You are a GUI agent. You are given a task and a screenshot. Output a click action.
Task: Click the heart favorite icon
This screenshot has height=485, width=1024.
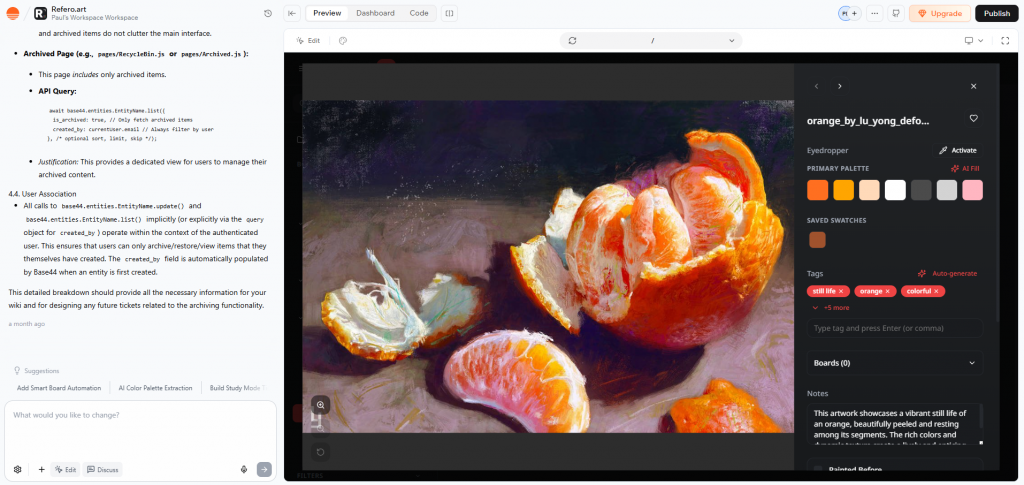[973, 119]
